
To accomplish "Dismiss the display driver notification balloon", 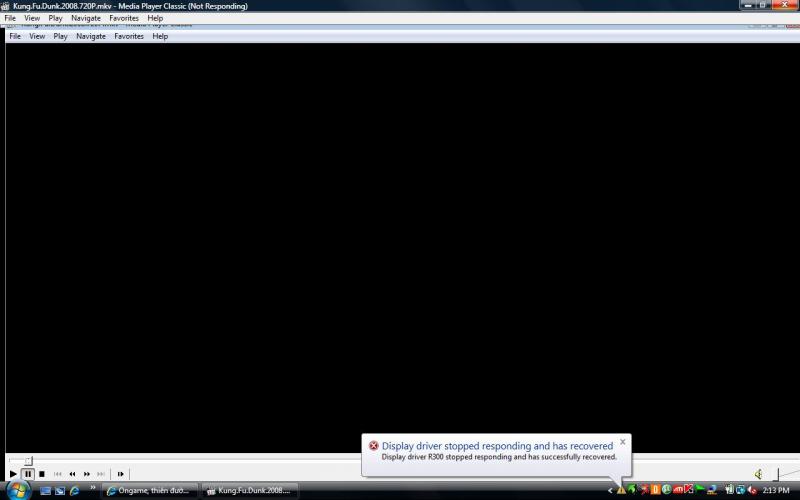I will click(623, 441).
